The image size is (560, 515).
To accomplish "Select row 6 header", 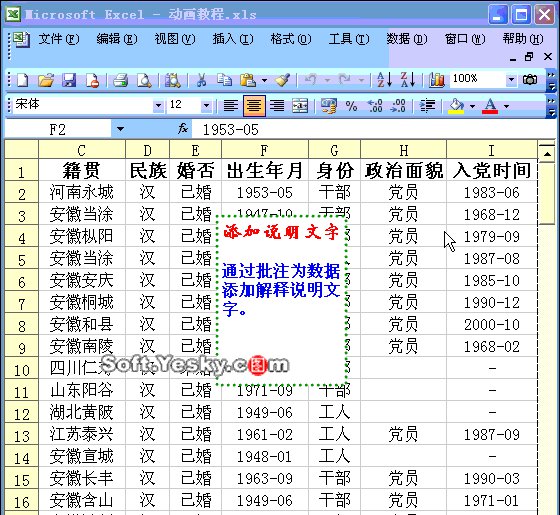I will [21, 281].
